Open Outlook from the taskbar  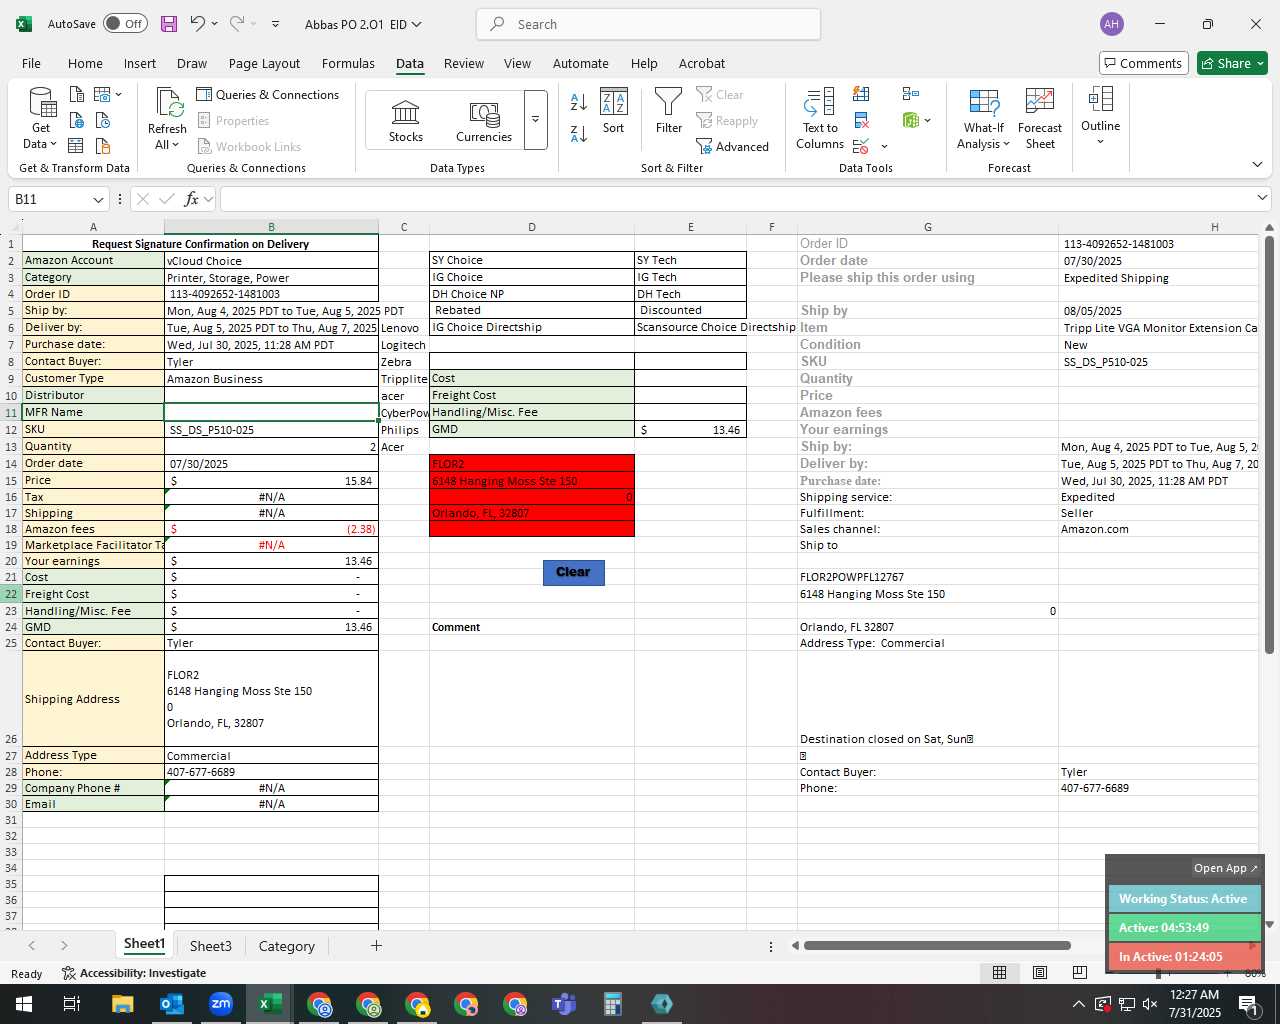coord(171,1004)
